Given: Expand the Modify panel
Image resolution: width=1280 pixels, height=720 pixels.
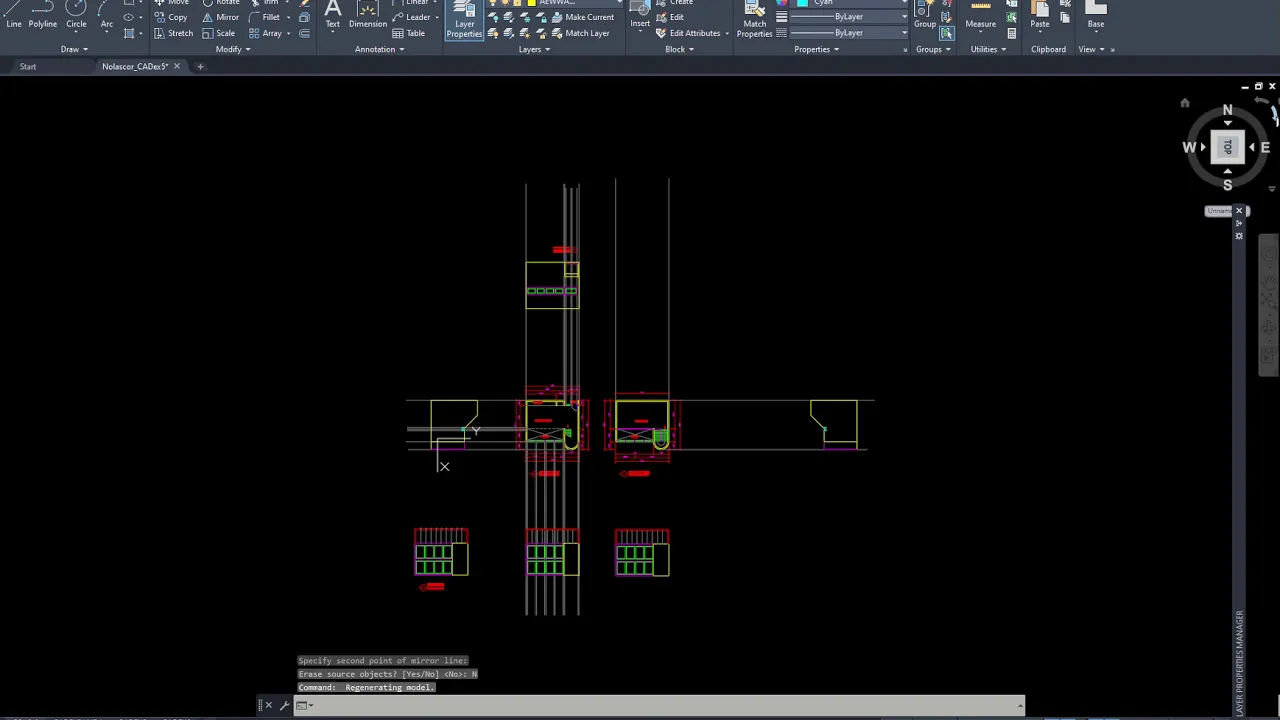Looking at the screenshot, I should 232,49.
